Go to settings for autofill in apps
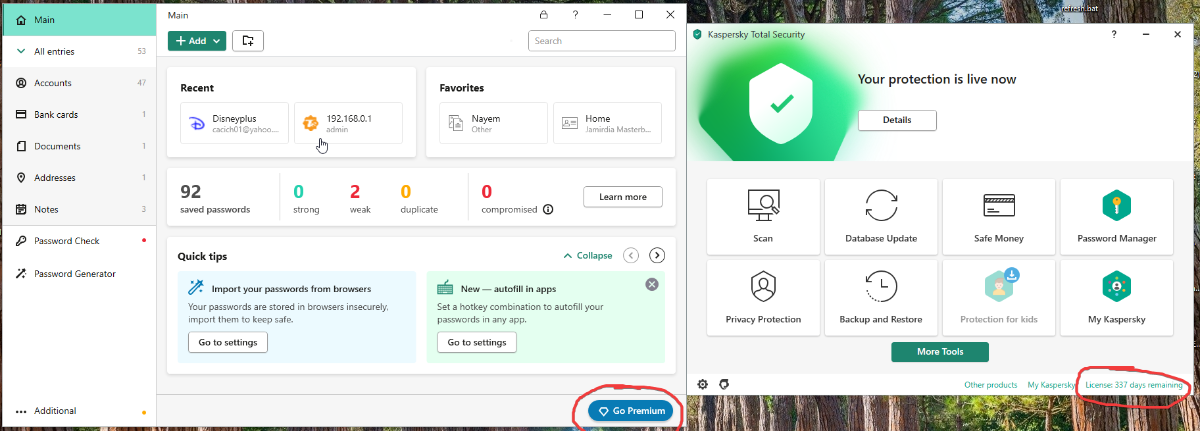Viewport: 1200px width, 431px height. (477, 343)
